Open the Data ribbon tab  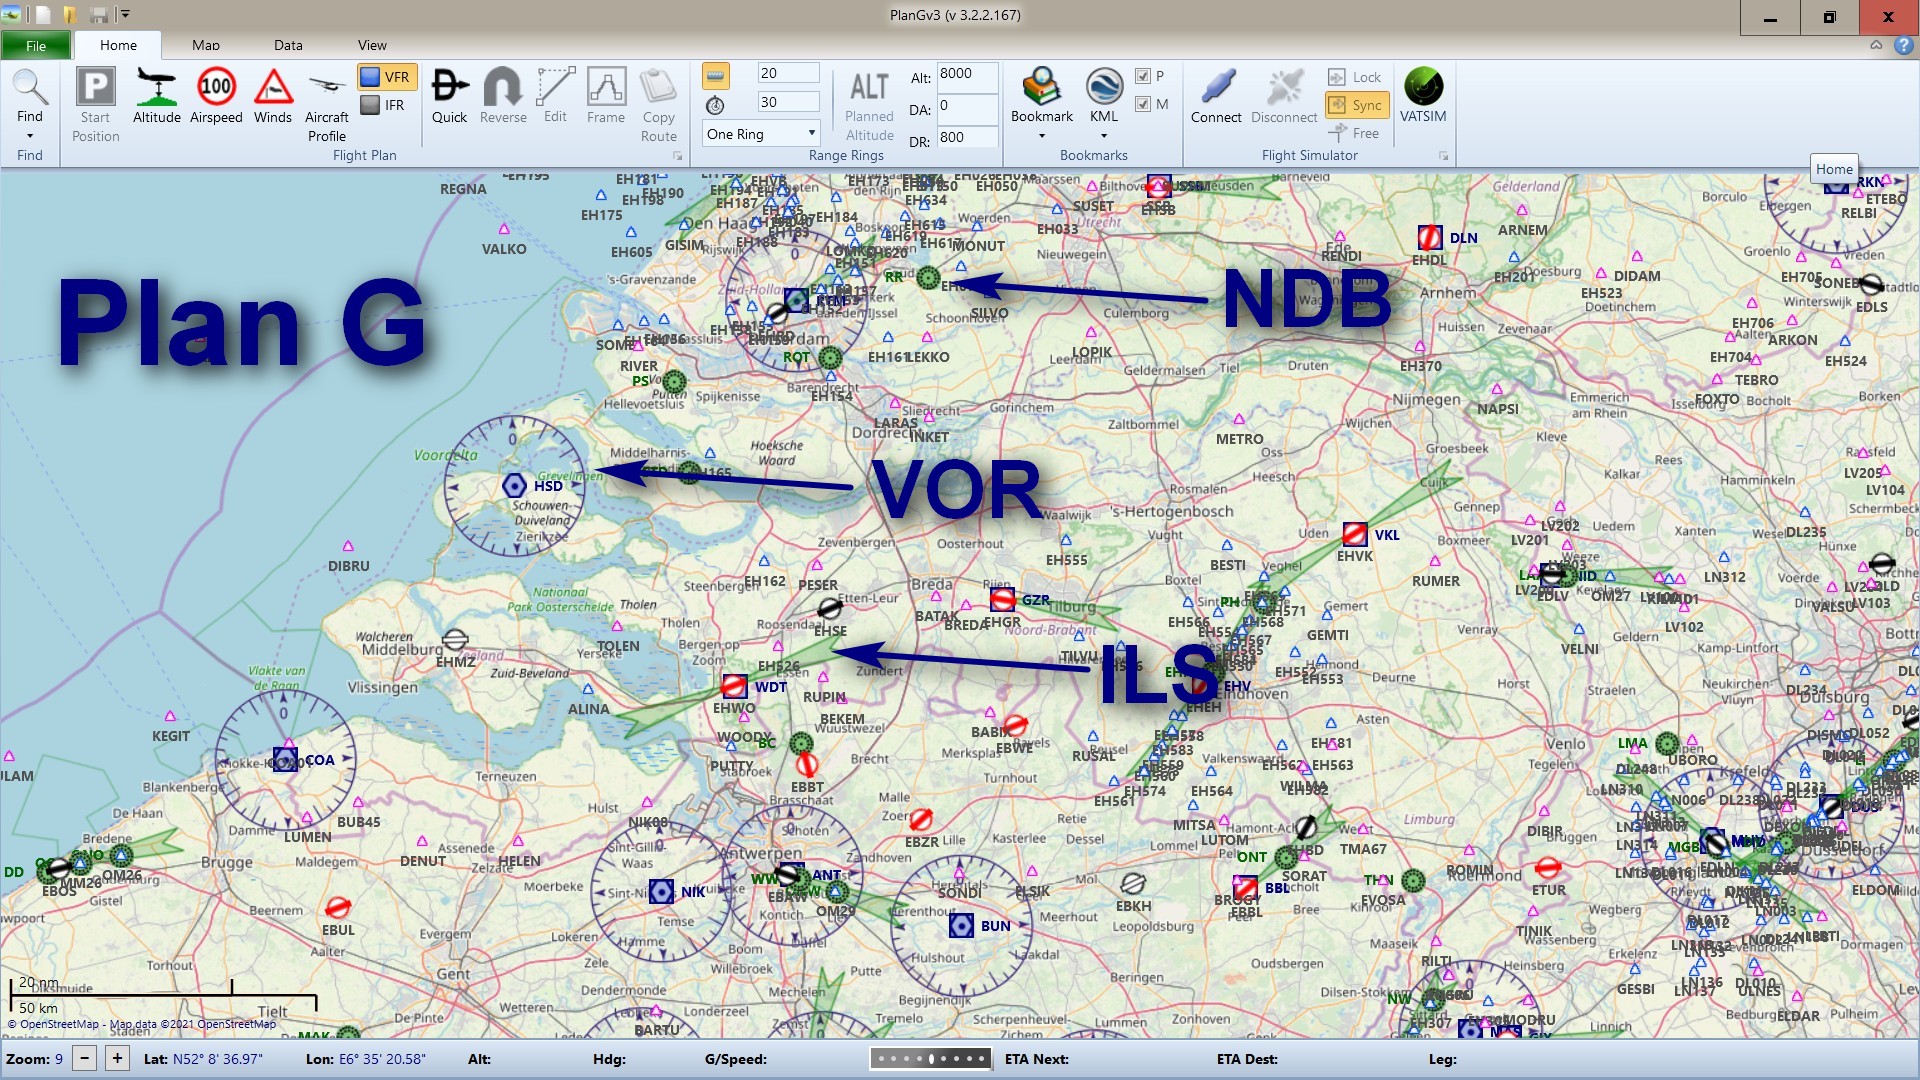tap(288, 45)
